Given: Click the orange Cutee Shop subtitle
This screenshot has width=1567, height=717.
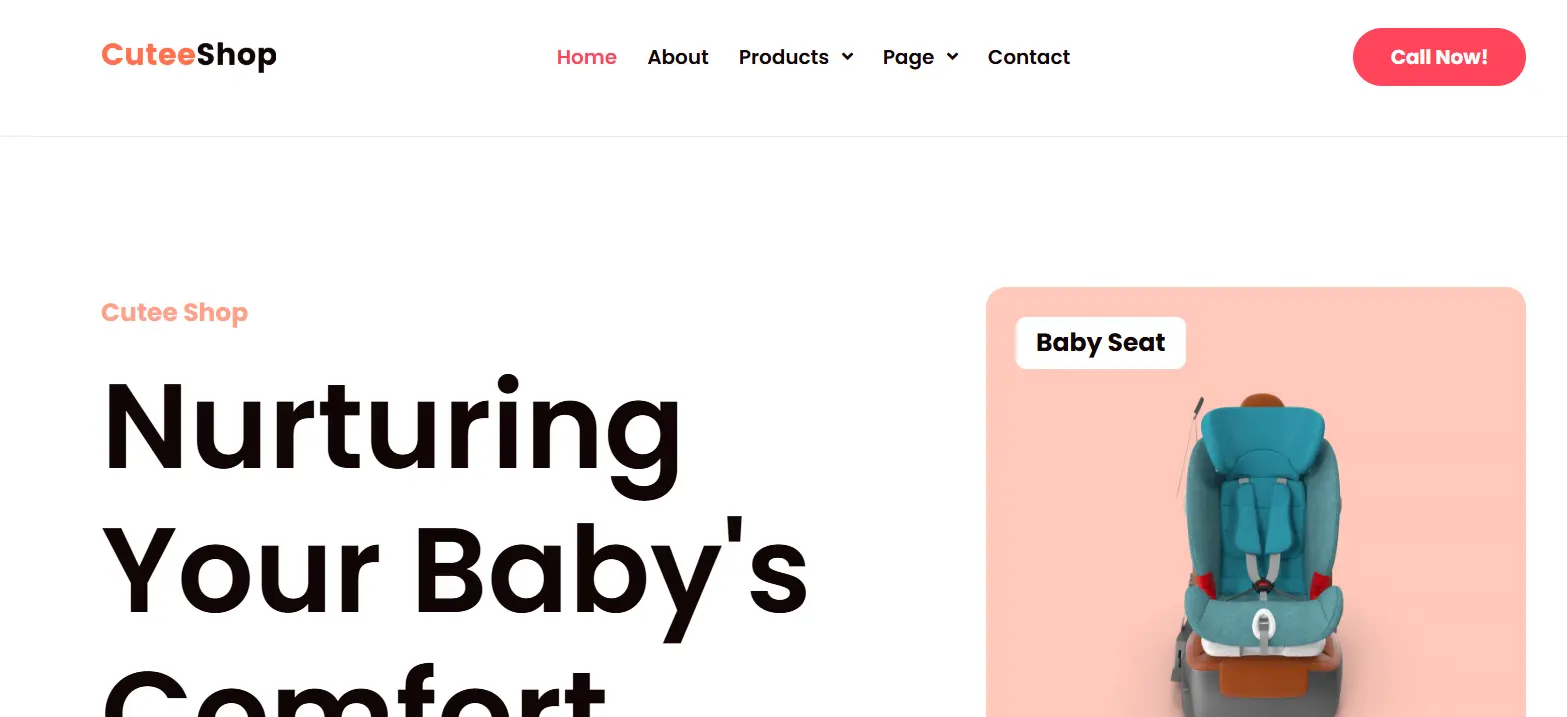Looking at the screenshot, I should (174, 313).
